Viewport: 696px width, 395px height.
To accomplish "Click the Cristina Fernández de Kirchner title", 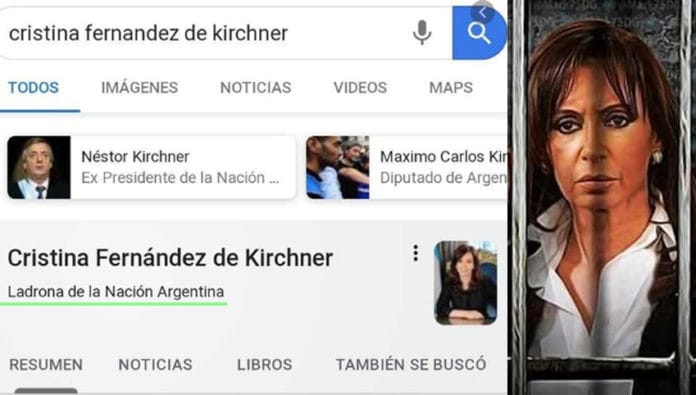I will [x=170, y=258].
